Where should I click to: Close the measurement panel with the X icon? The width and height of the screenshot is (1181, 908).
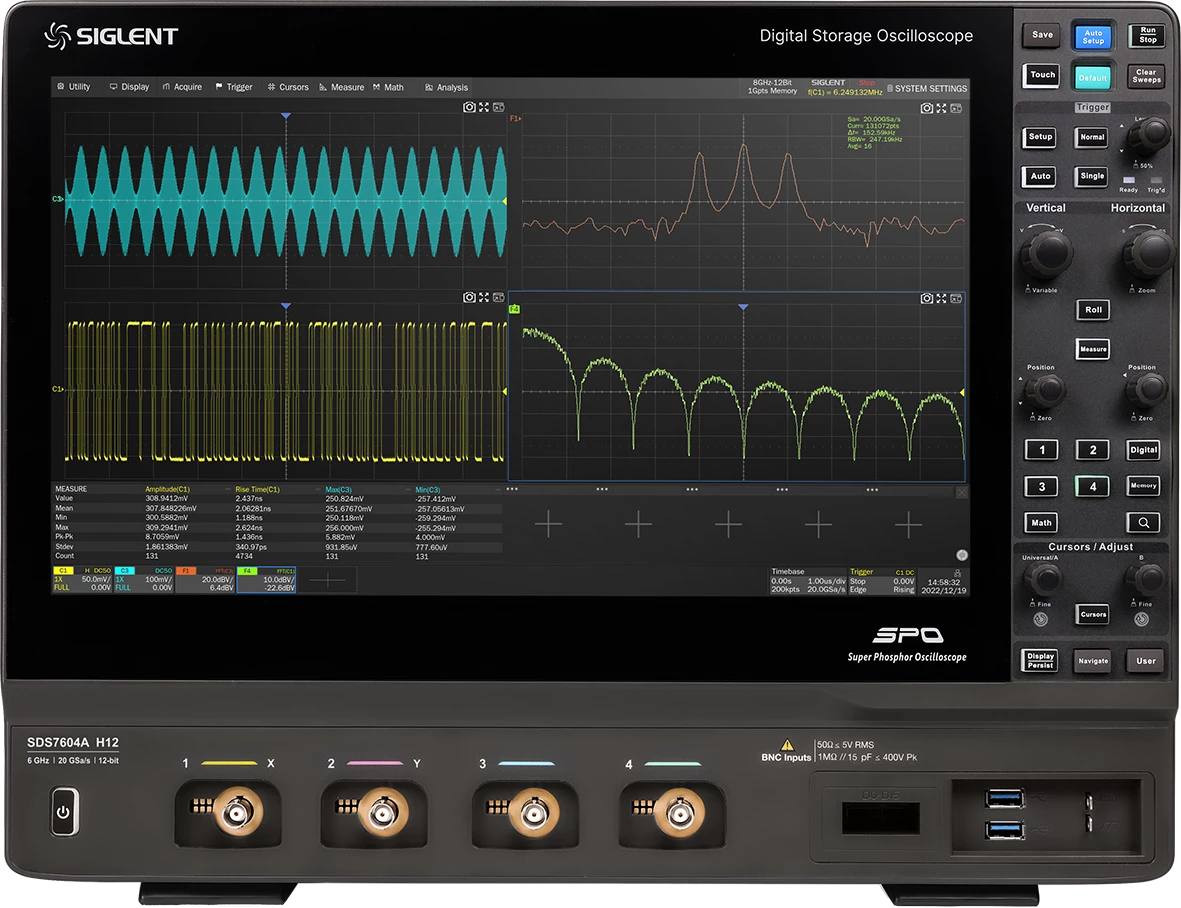[x=962, y=492]
